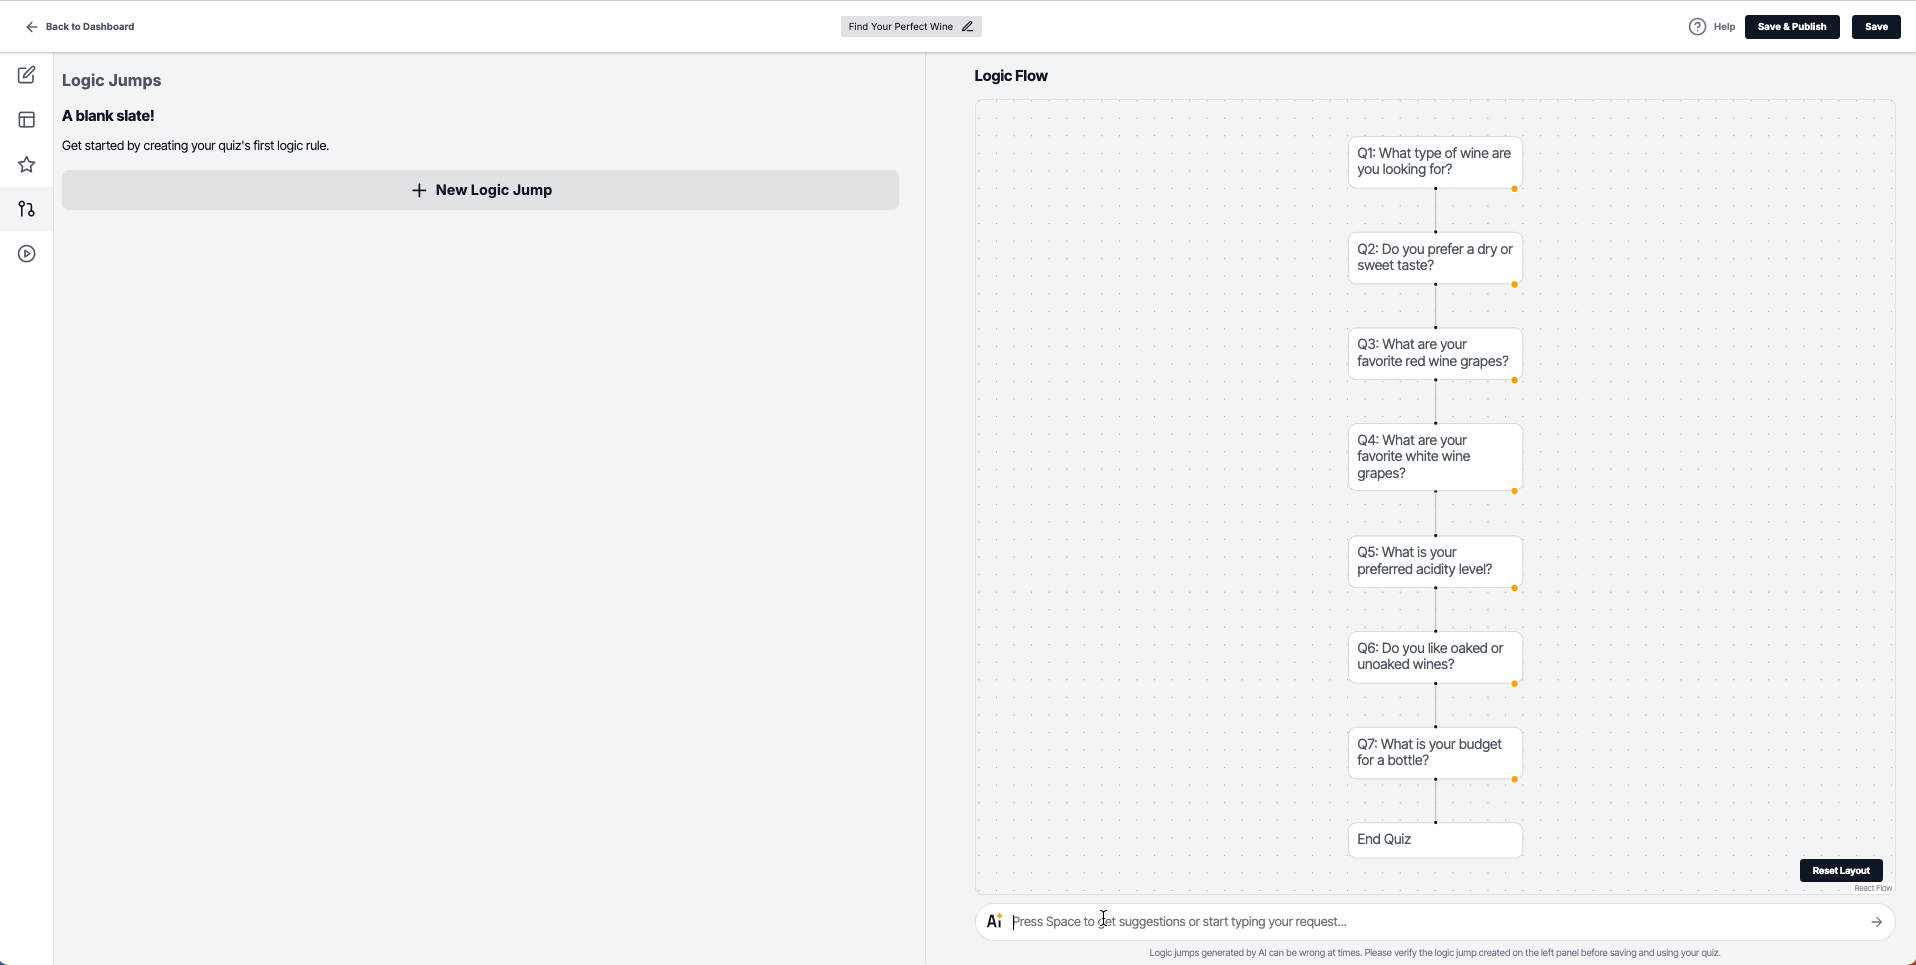The height and width of the screenshot is (965, 1916).
Task: Go back to Dashboard
Action: tap(80, 27)
